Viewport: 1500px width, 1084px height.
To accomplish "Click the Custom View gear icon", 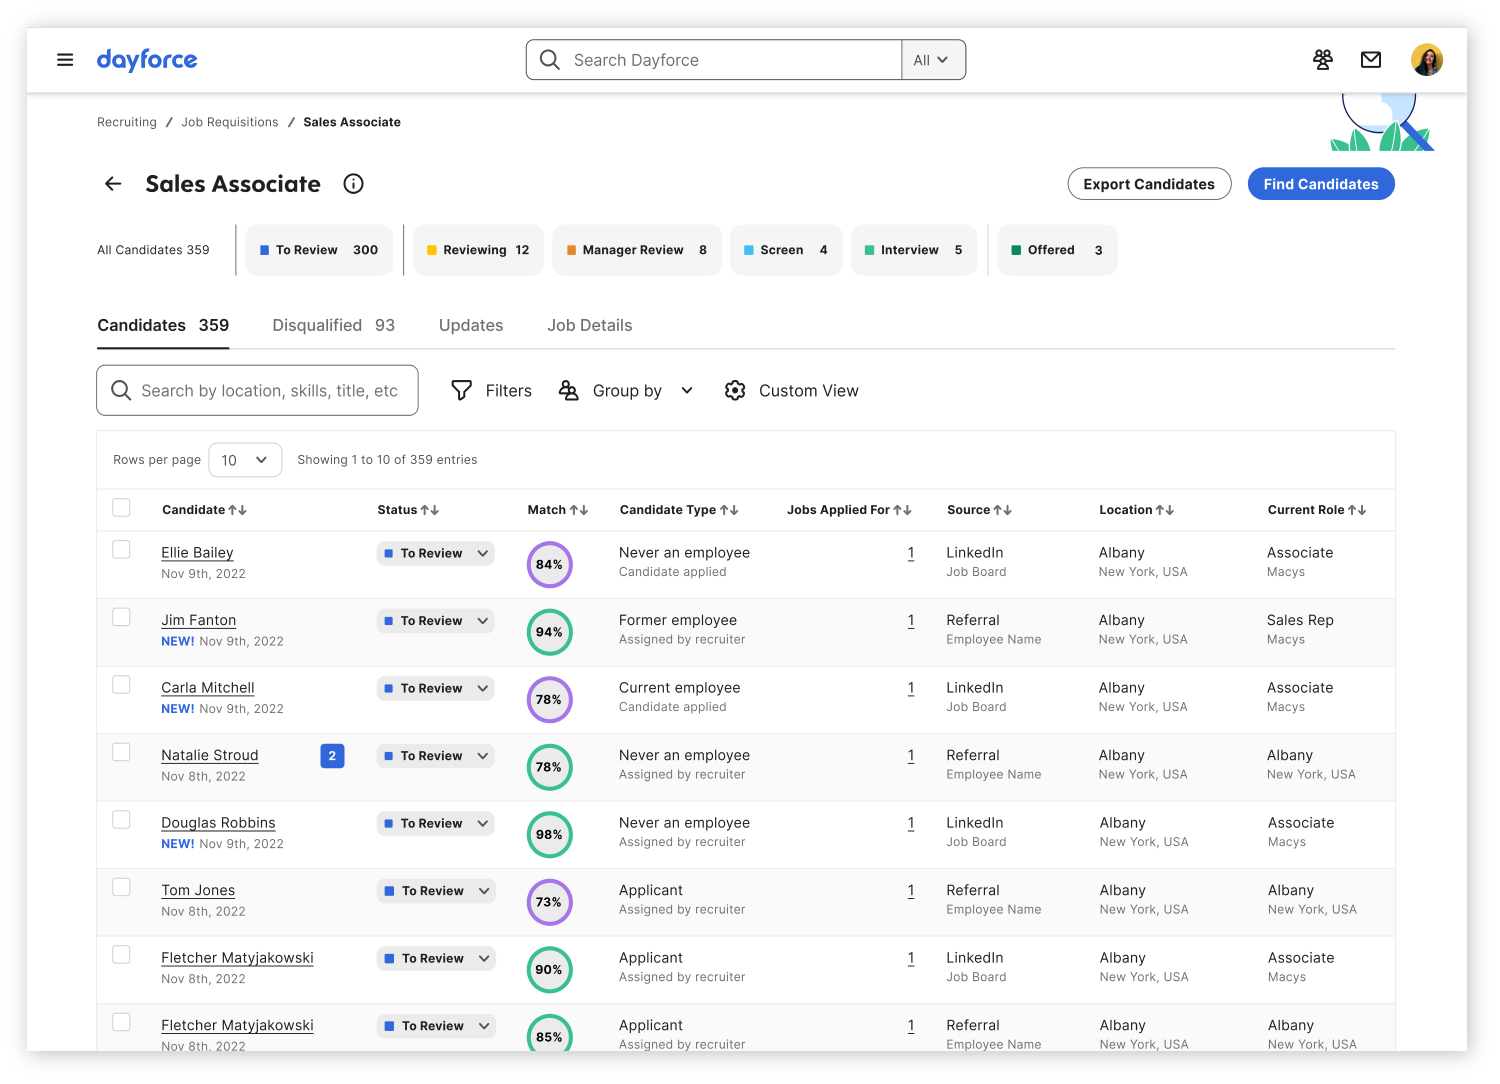I will pyautogui.click(x=735, y=391).
